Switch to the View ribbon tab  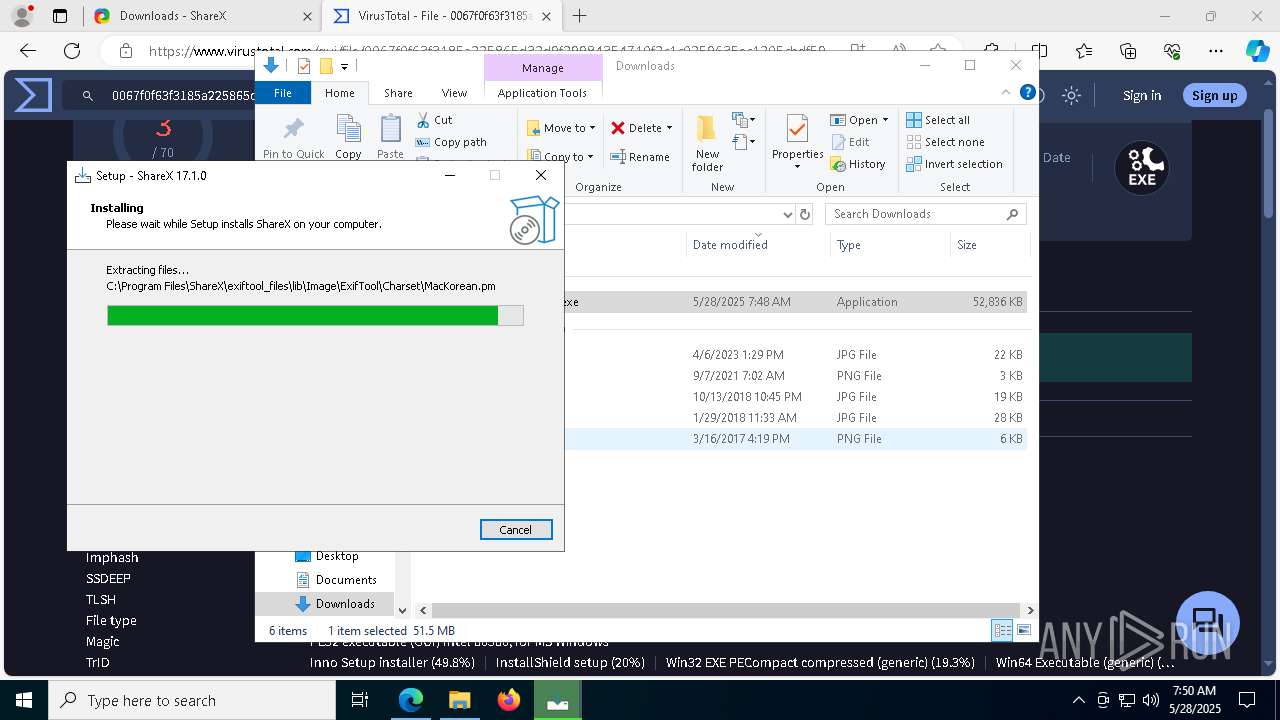tap(454, 93)
